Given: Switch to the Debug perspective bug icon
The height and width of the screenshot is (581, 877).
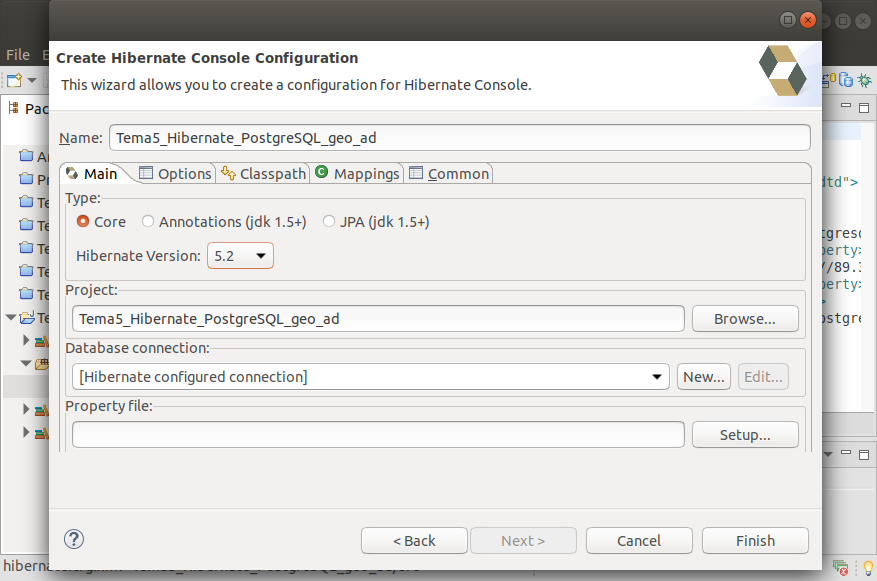Looking at the screenshot, I should pos(865,81).
